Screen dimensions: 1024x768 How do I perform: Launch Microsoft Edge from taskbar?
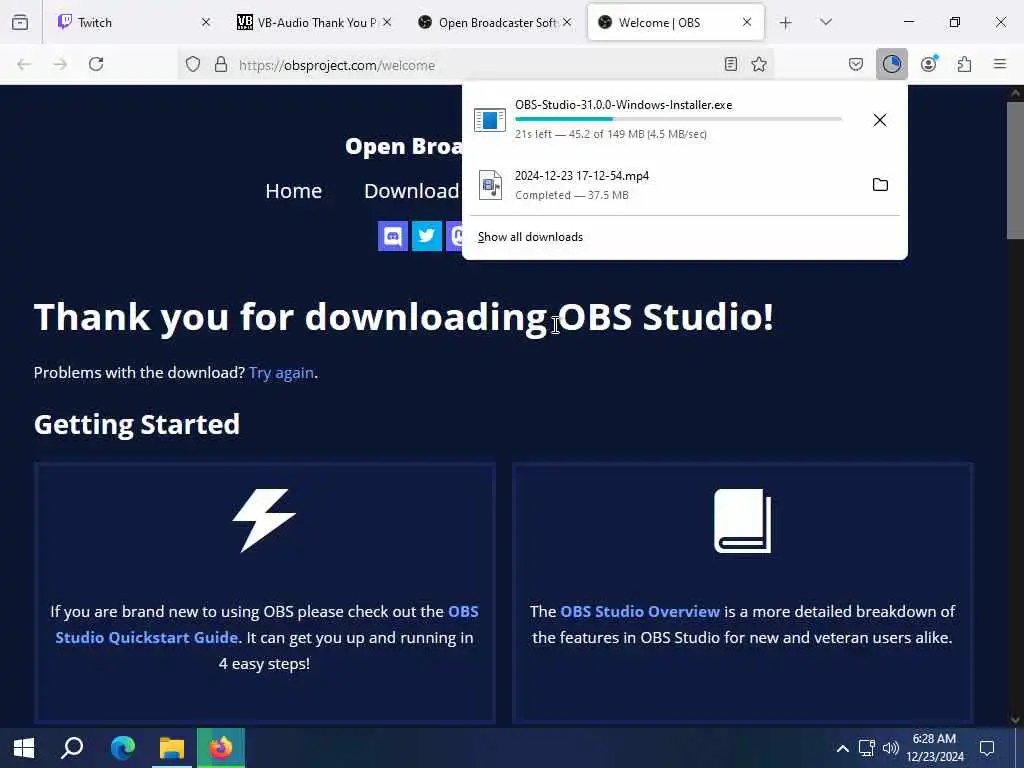(x=123, y=748)
